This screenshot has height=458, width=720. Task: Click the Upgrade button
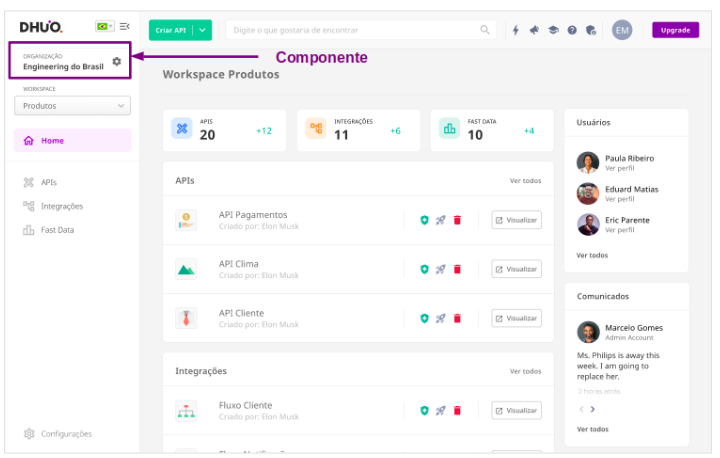click(x=675, y=30)
